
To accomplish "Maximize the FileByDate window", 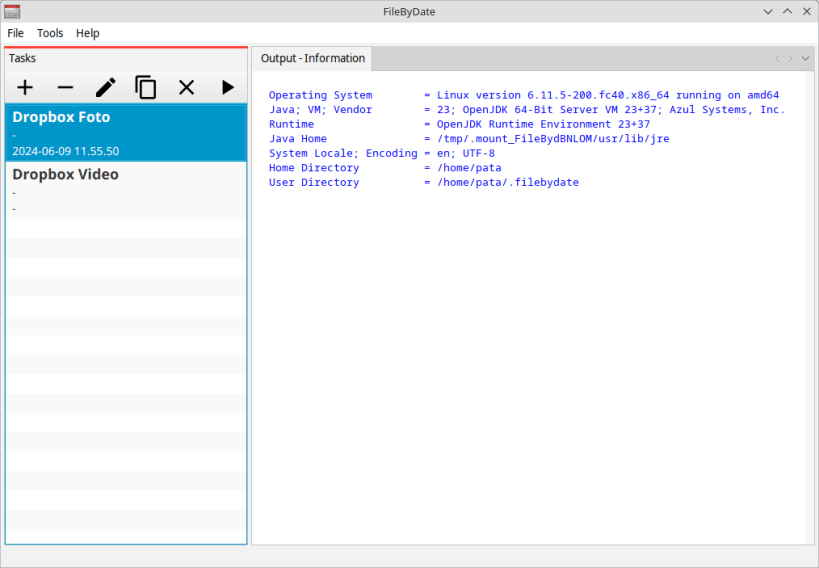I will click(x=787, y=11).
